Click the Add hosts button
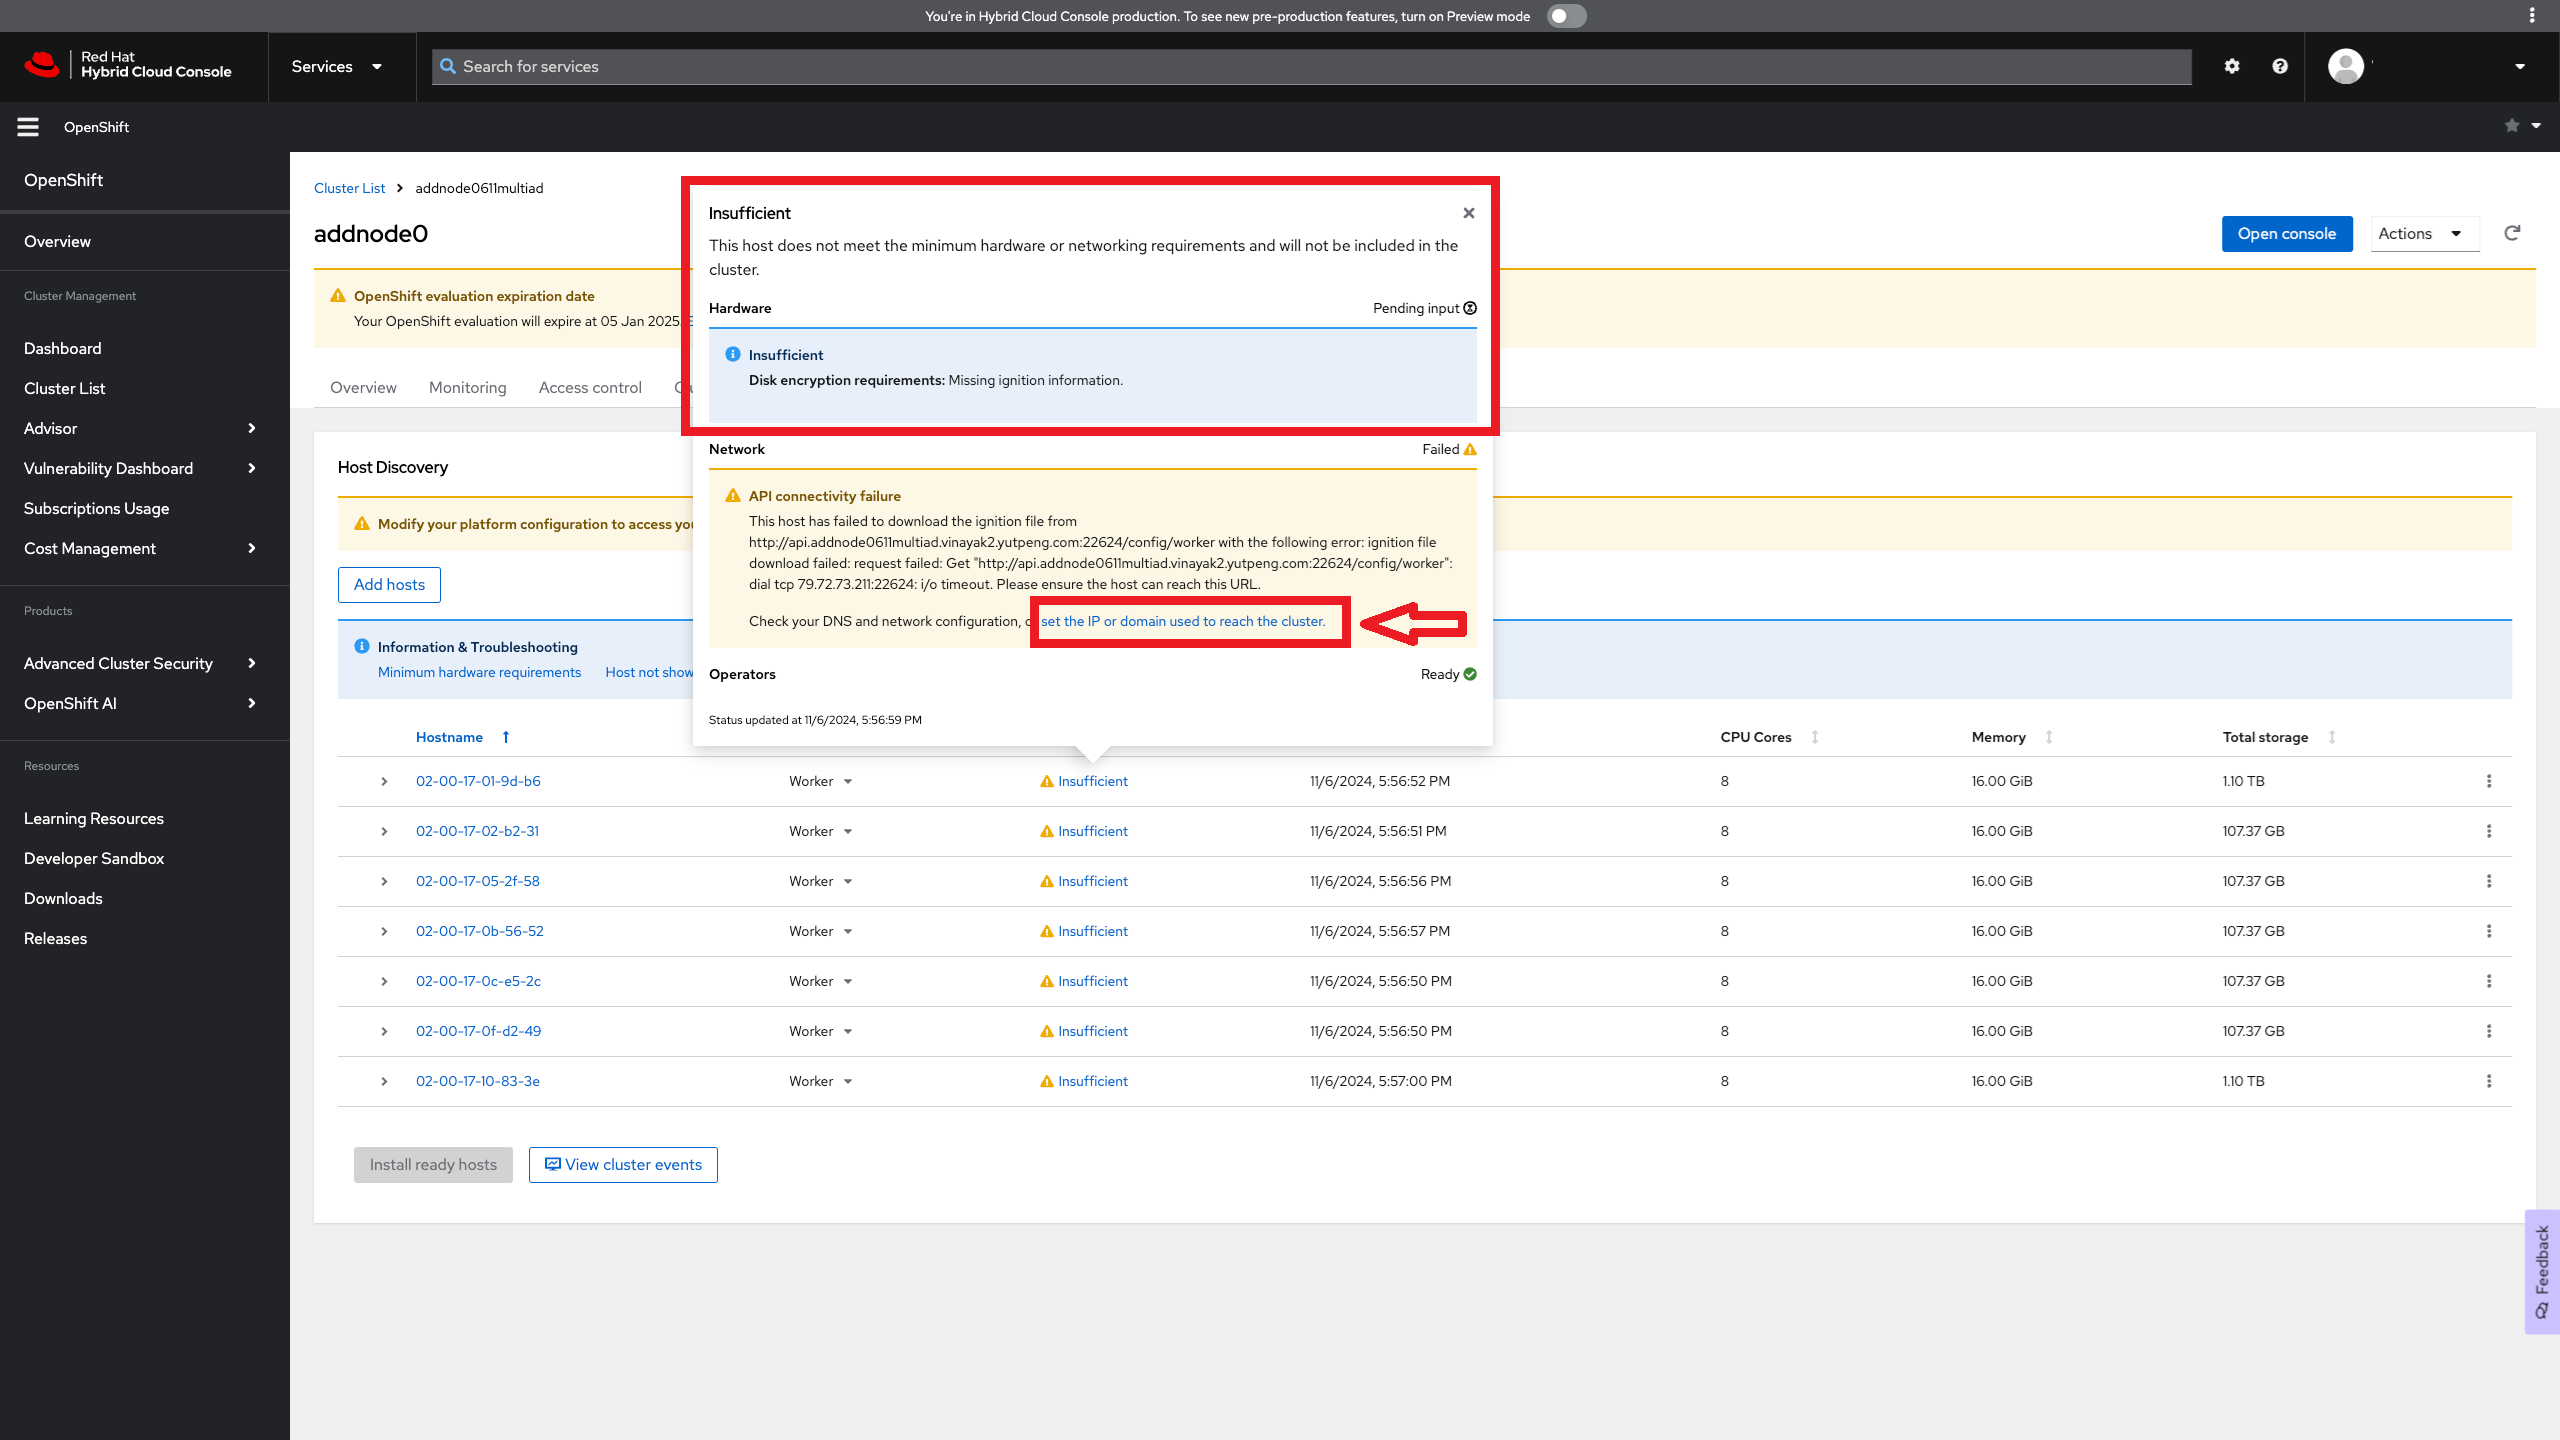 coord(389,584)
